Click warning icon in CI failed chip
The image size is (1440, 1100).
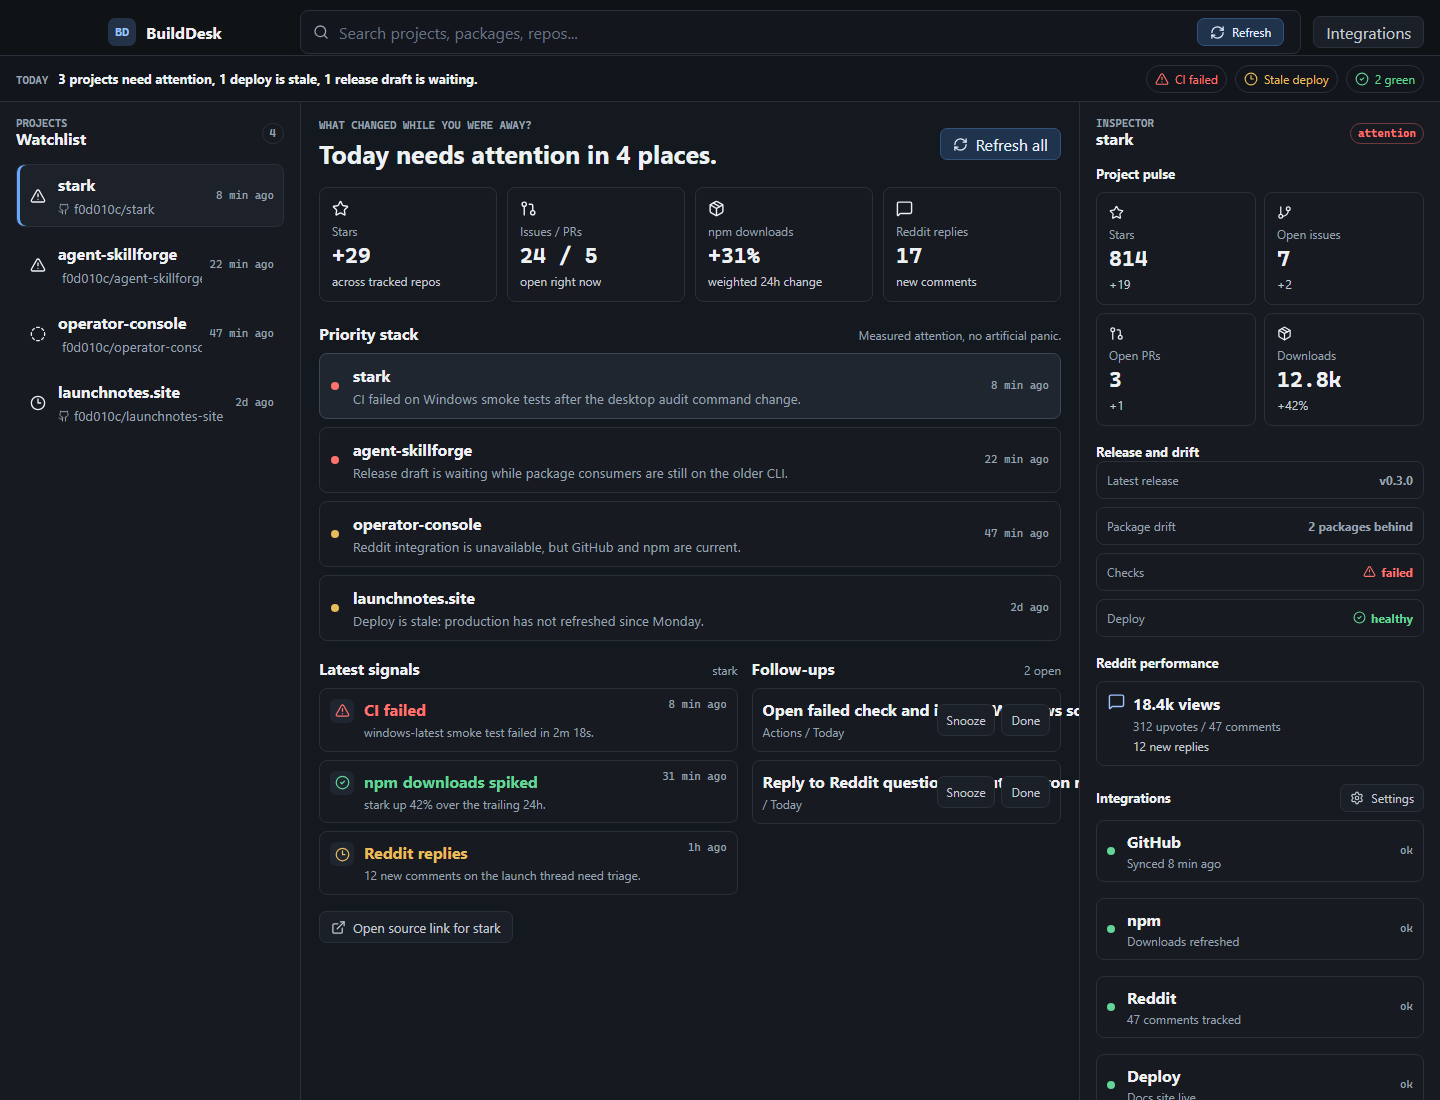click(1162, 79)
